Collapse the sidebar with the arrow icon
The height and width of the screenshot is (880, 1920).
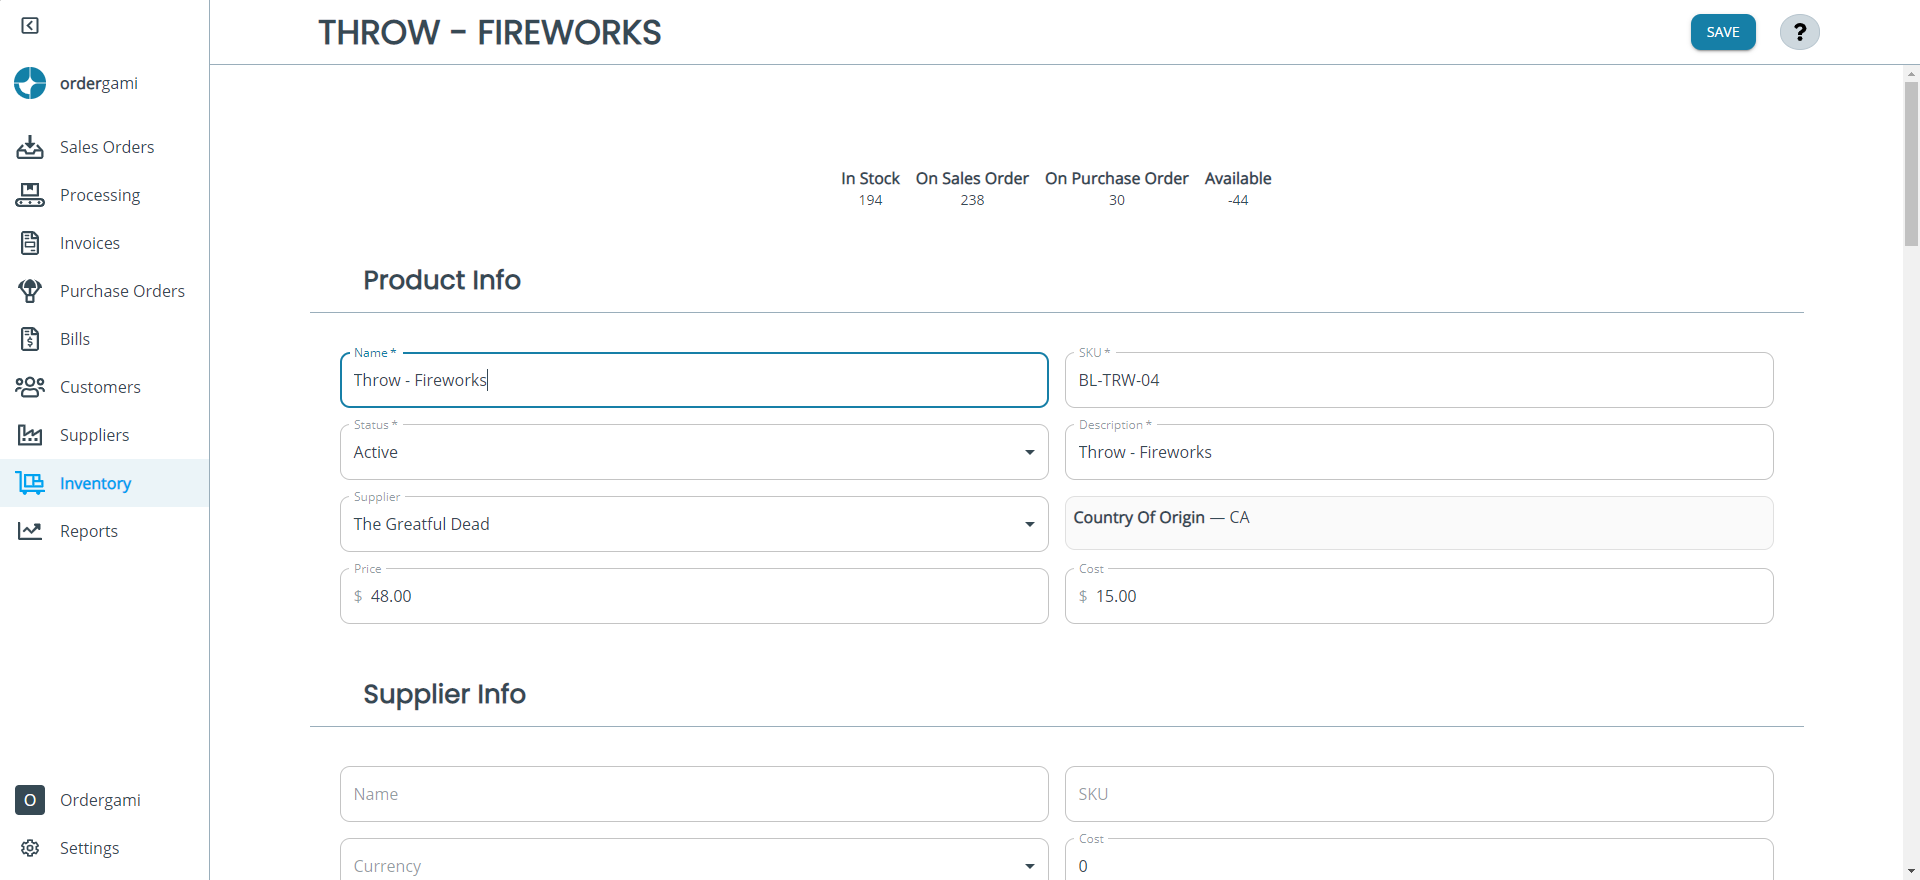pyautogui.click(x=30, y=25)
